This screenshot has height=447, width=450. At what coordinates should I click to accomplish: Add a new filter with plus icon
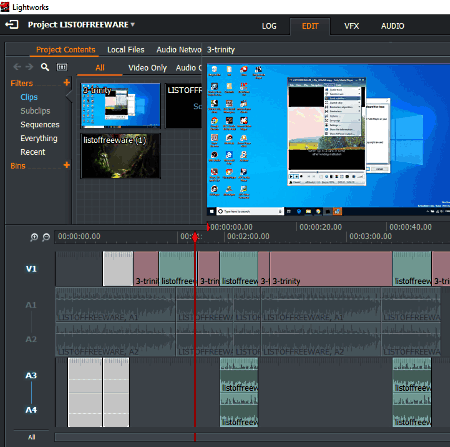(67, 82)
